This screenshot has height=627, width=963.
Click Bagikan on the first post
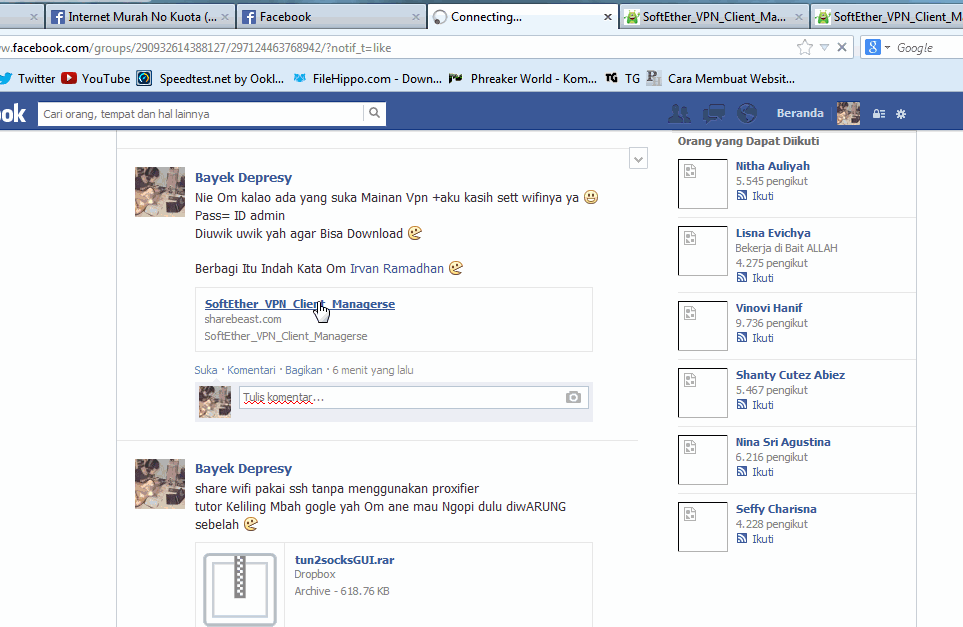(x=303, y=370)
